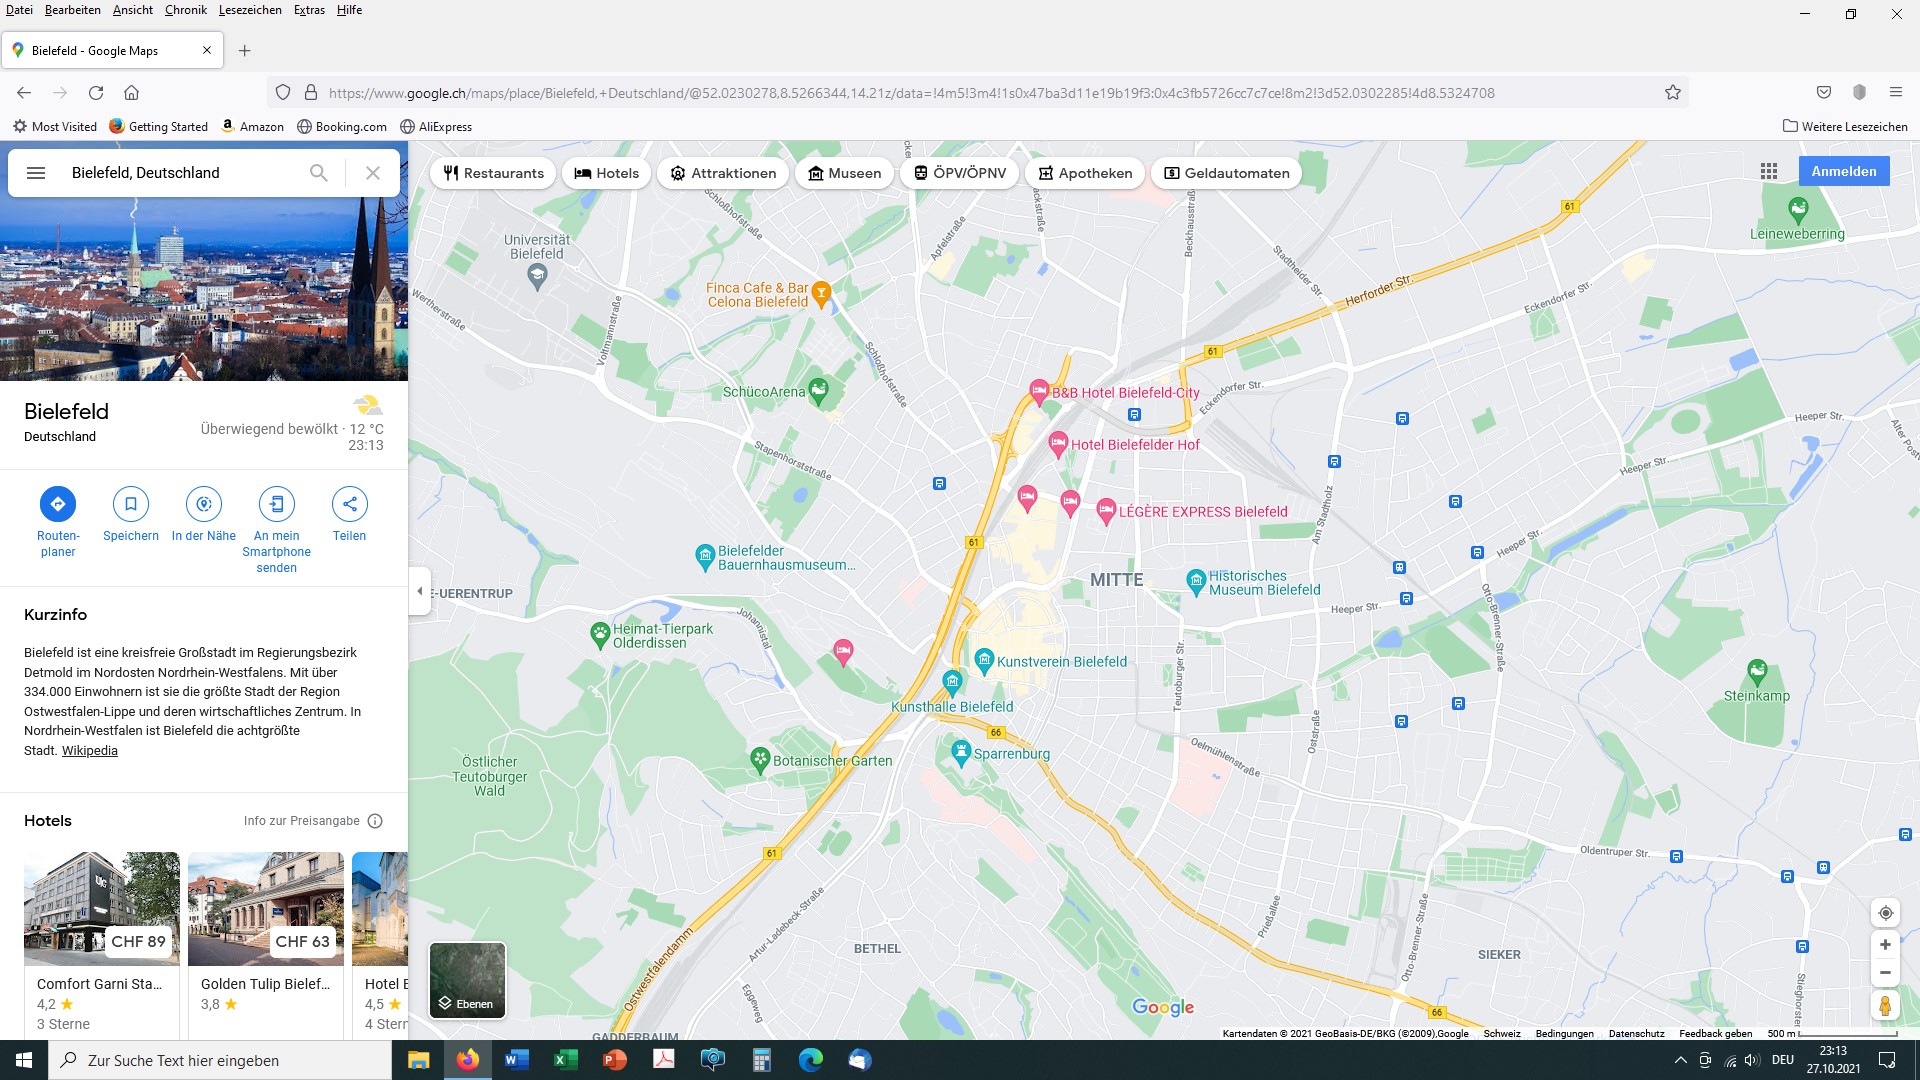Click the Teilen share icon
Screen dimensions: 1920x1080
click(350, 504)
